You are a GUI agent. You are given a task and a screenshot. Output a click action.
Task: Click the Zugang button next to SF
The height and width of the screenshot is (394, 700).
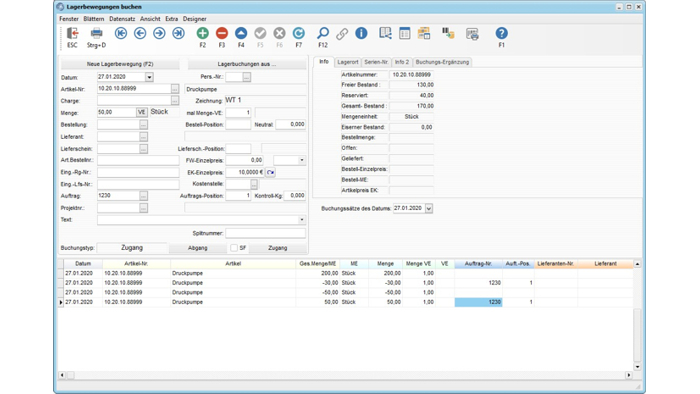click(278, 248)
